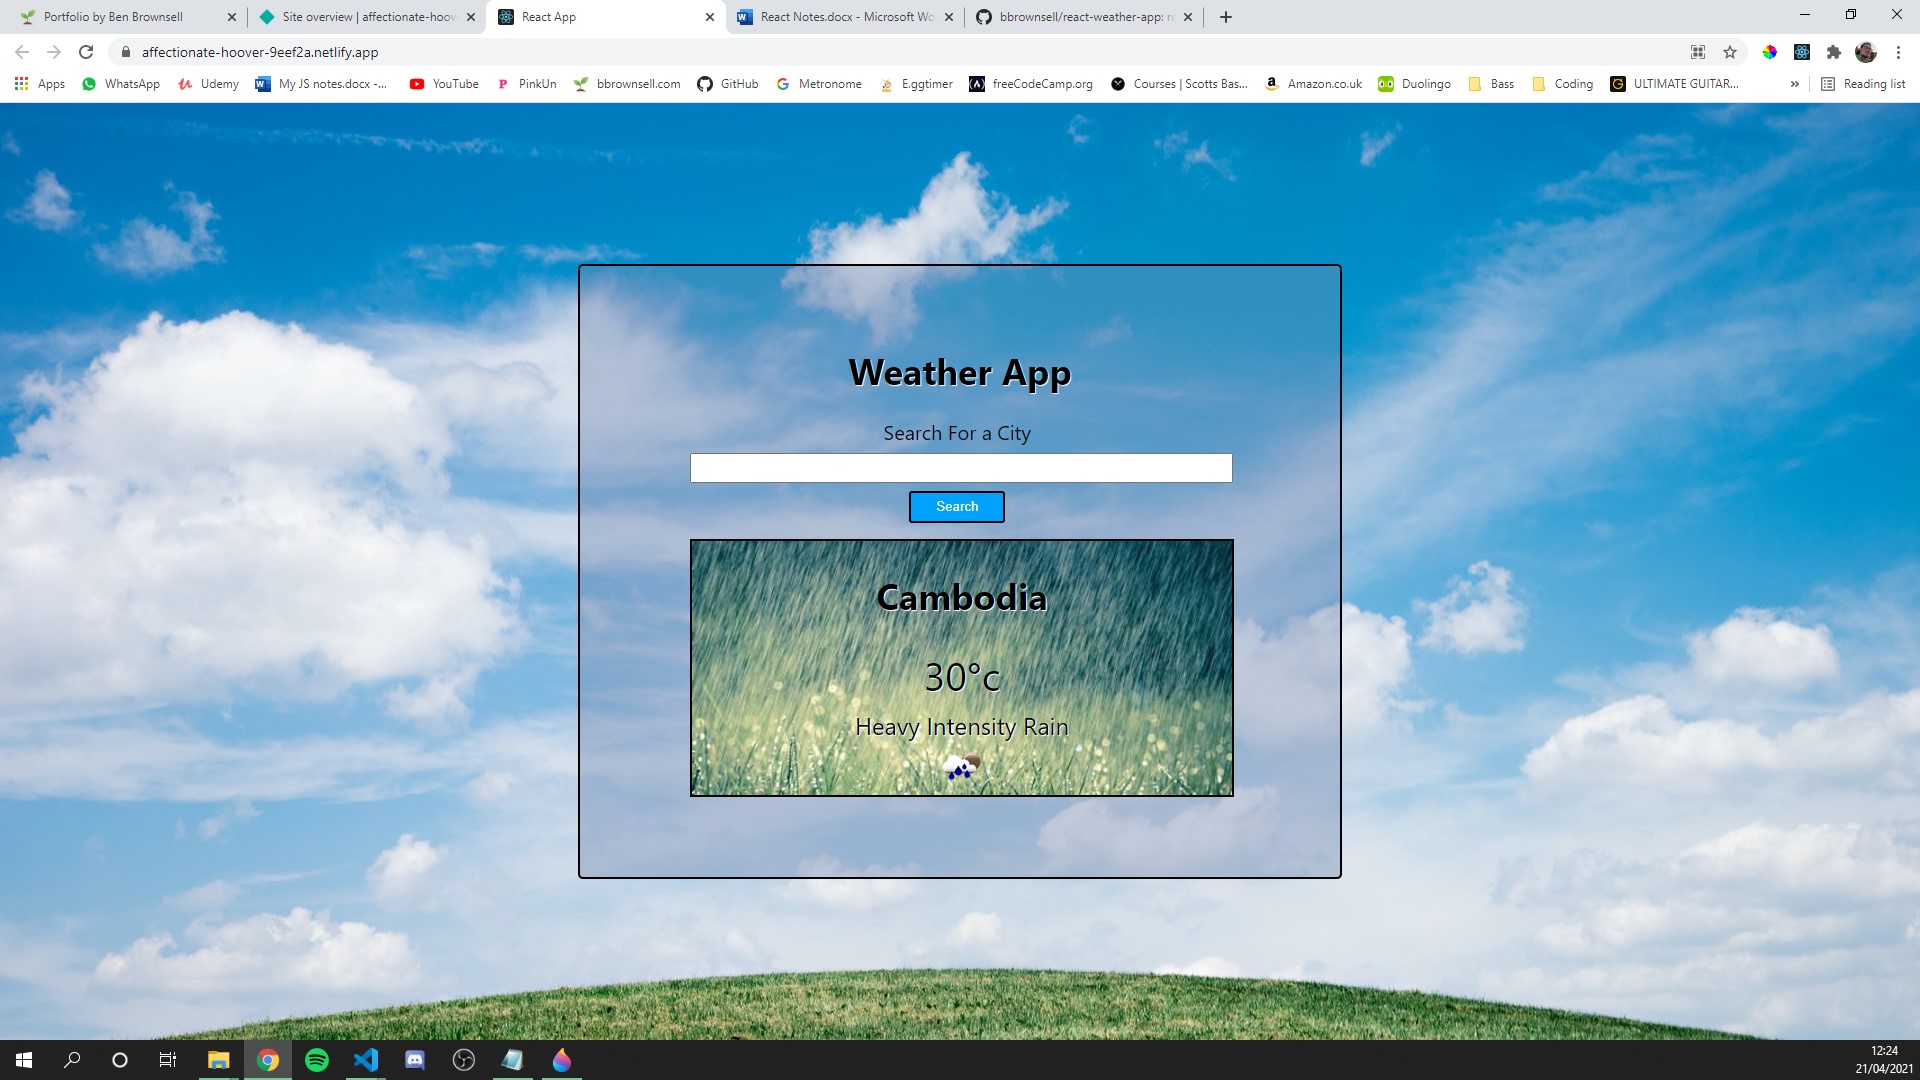Open the Udemy bookmark

[x=208, y=84]
